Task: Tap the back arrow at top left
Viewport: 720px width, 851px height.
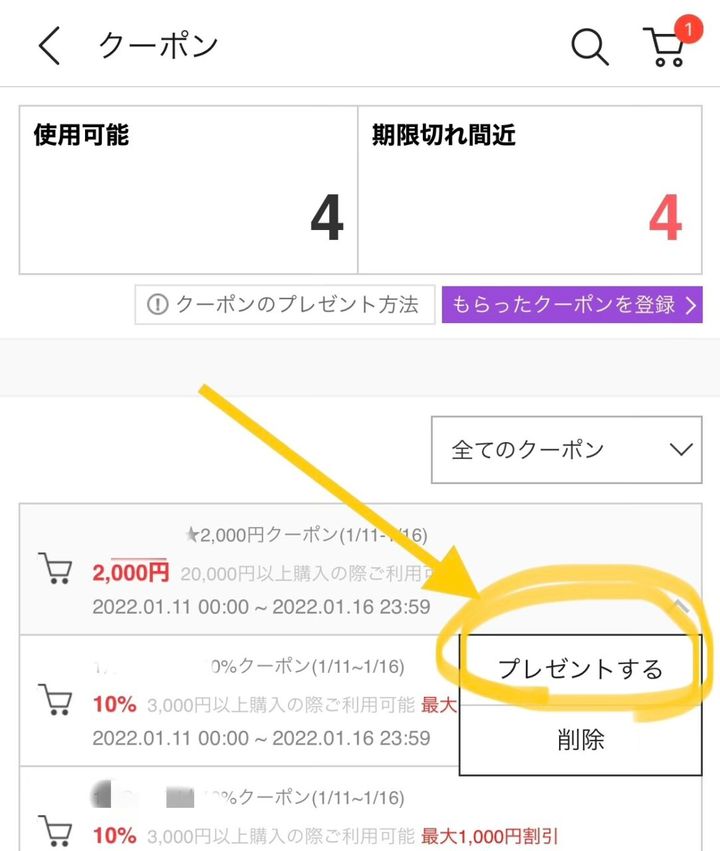Action: pyautogui.click(x=49, y=45)
